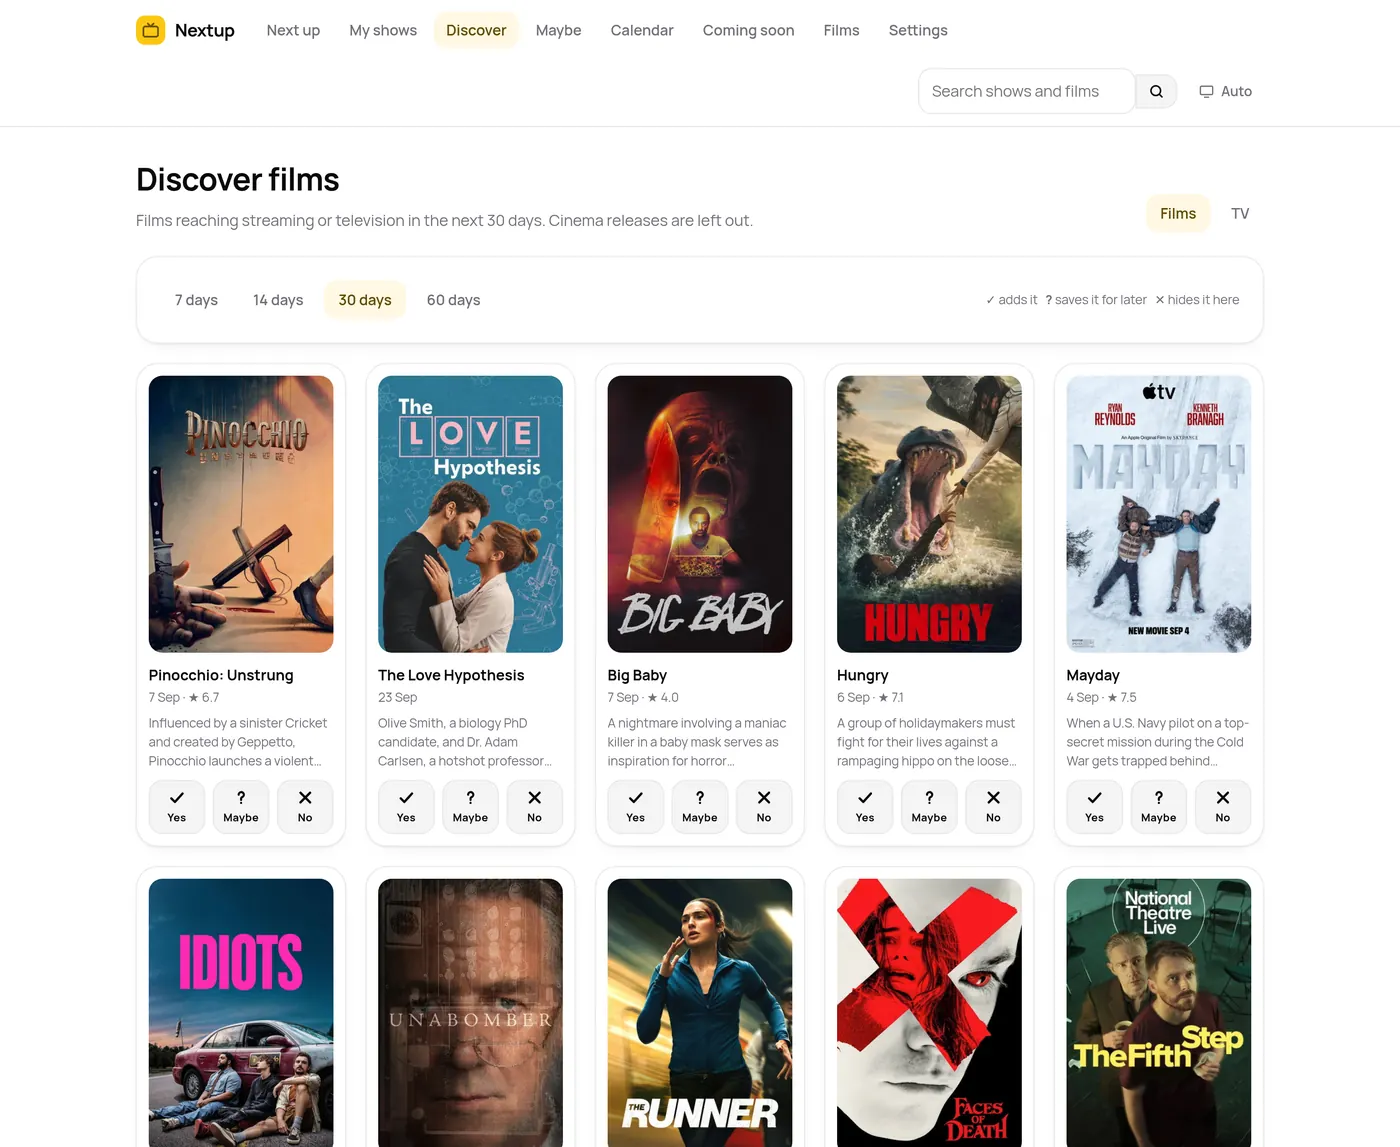This screenshot has height=1147, width=1400.
Task: Select the Discover nav item
Action: tap(476, 30)
